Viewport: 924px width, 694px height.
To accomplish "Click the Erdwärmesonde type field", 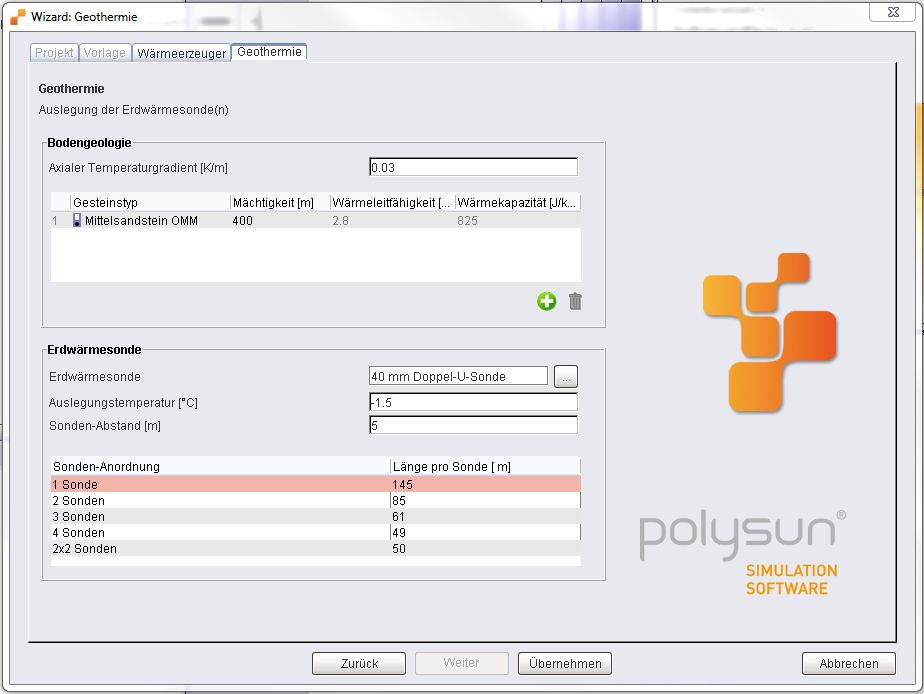I will [458, 376].
